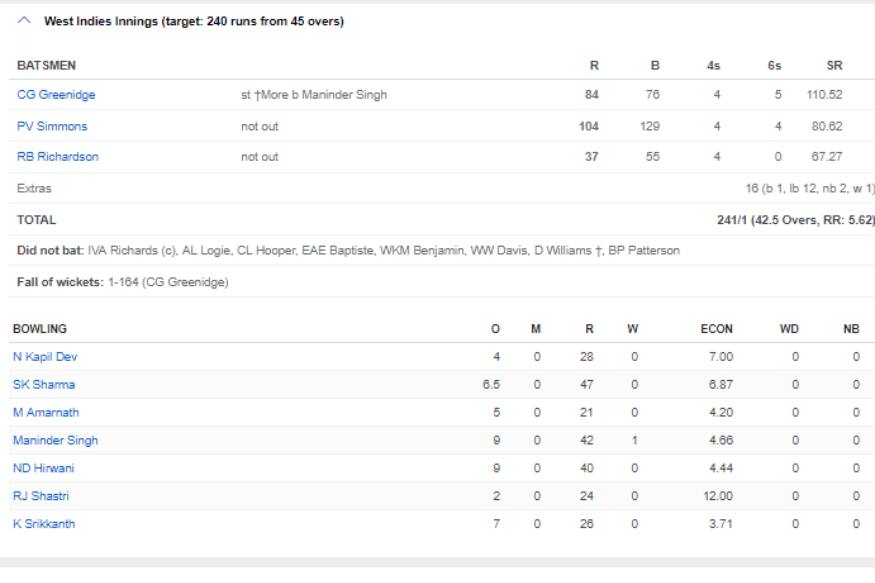Viewport: 875px width, 583px height.
Task: Collapse the West Indies Innings section
Action: point(23,23)
